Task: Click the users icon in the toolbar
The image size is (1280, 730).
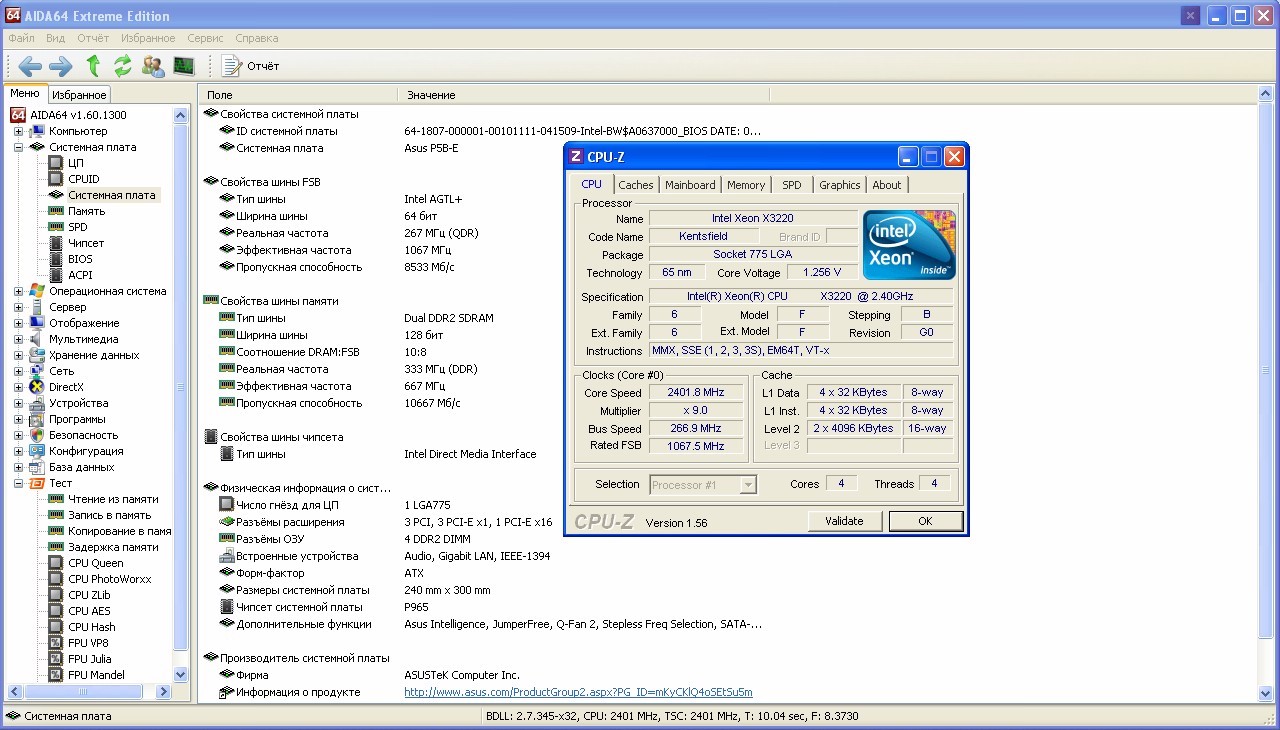Action: point(153,66)
